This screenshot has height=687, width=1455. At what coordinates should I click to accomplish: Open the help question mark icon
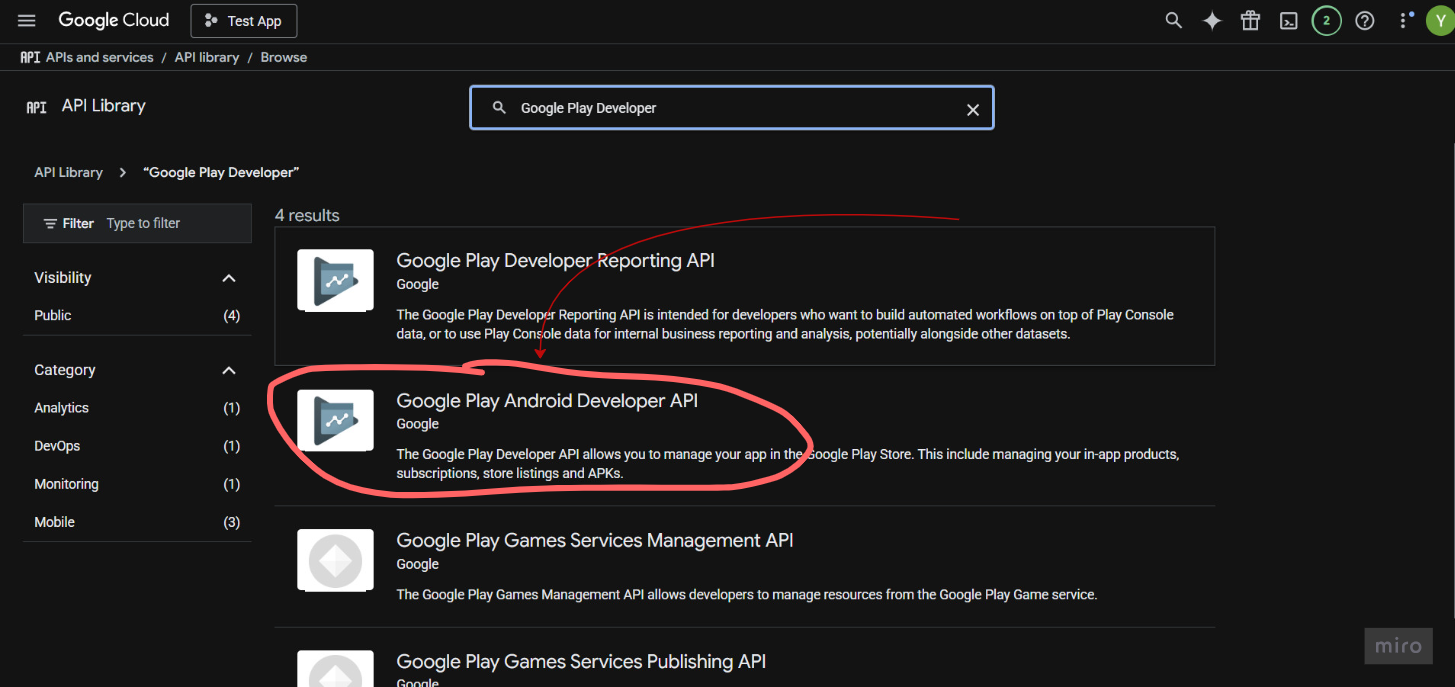(1365, 21)
